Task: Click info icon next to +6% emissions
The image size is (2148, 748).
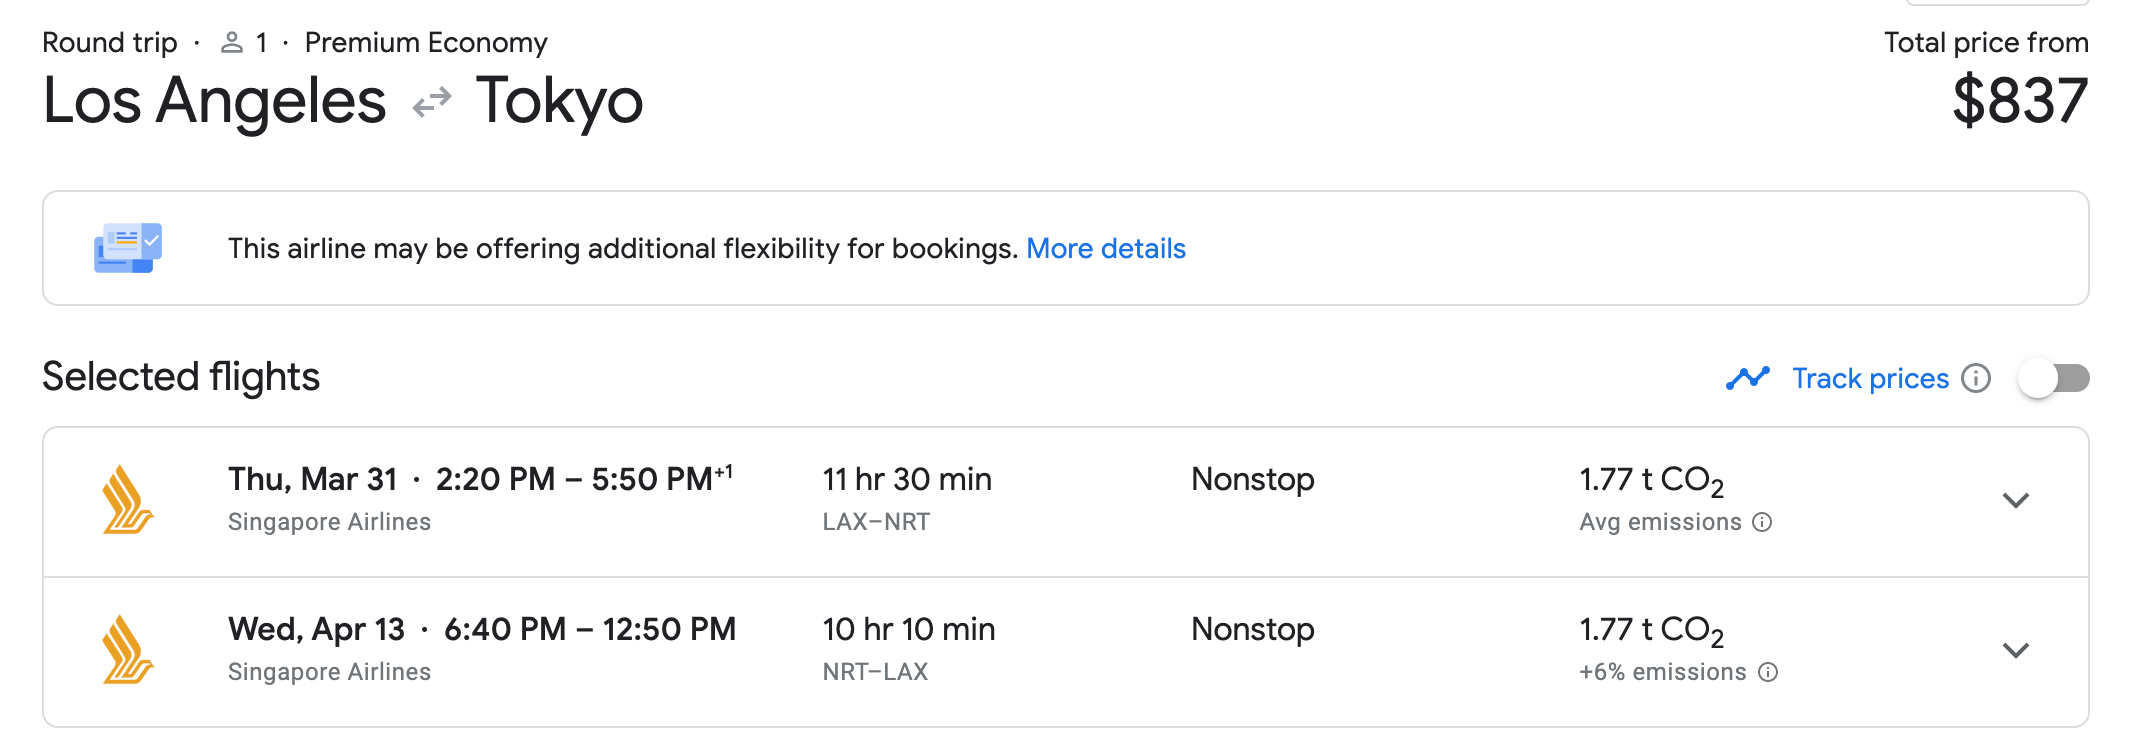Action: click(1768, 673)
